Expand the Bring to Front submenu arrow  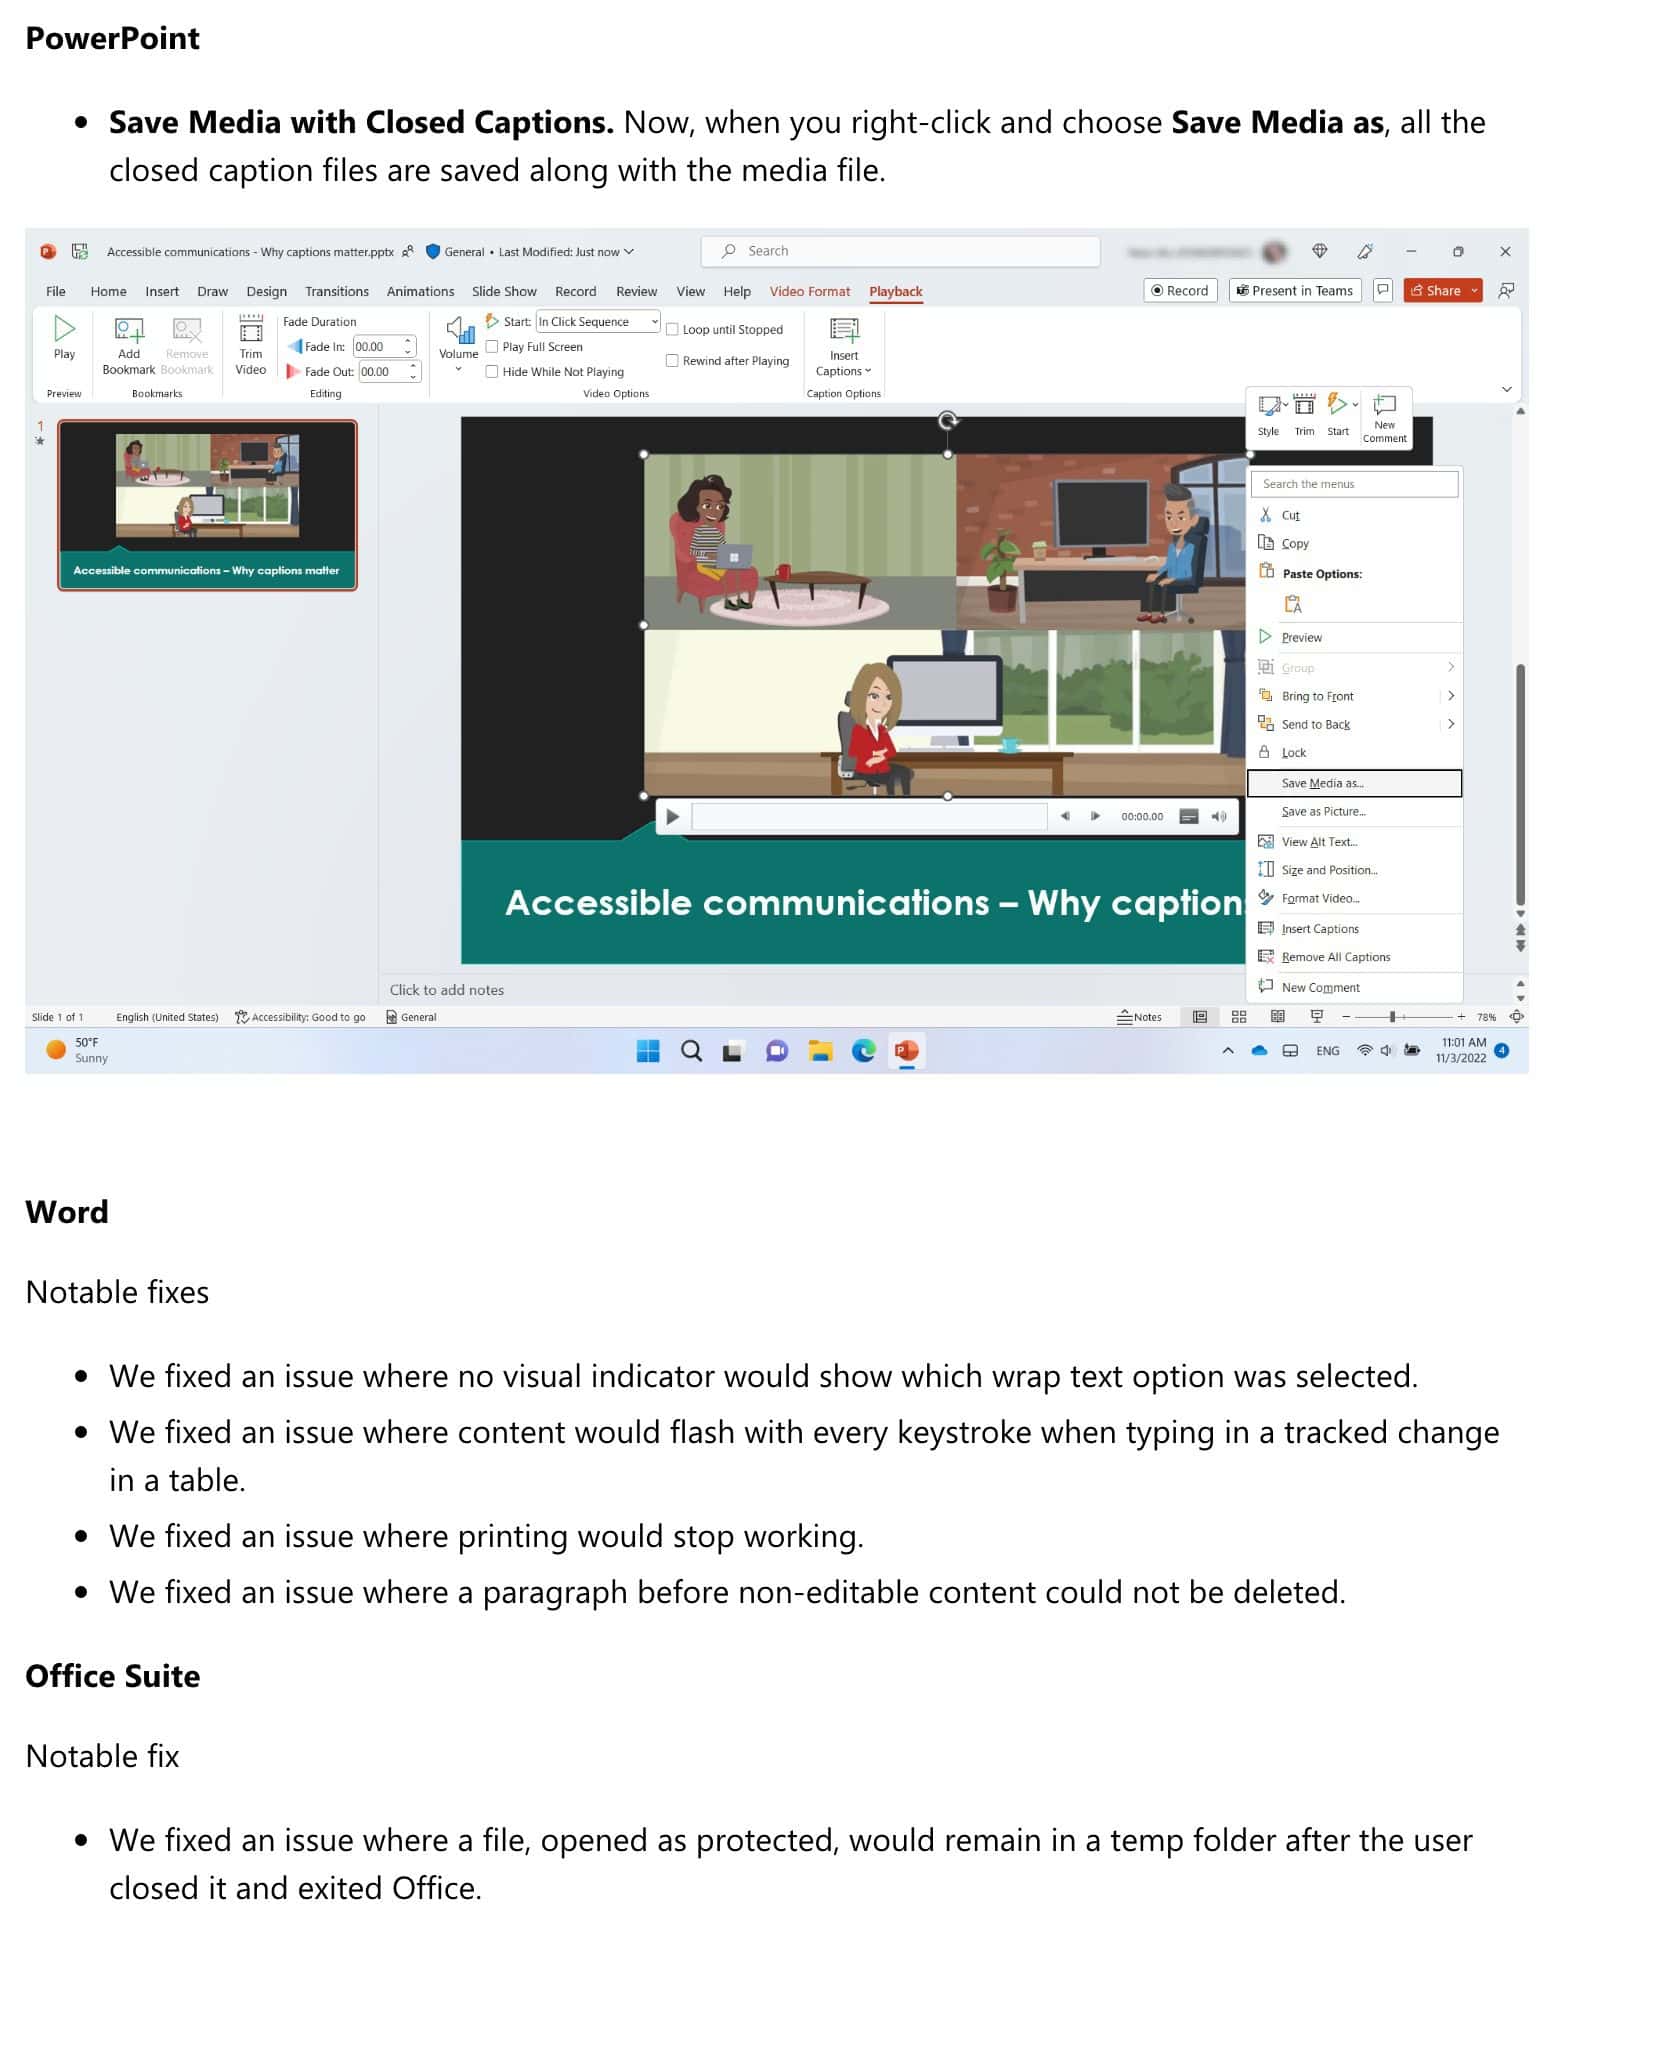[1451, 696]
